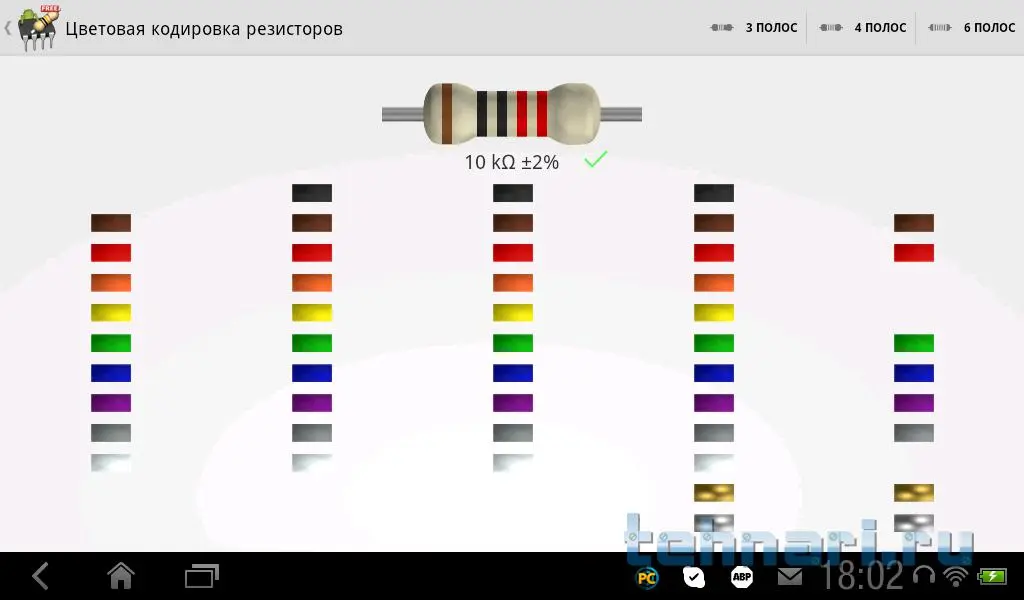Select blue in multiplier column
1024x600 pixels.
(714, 373)
